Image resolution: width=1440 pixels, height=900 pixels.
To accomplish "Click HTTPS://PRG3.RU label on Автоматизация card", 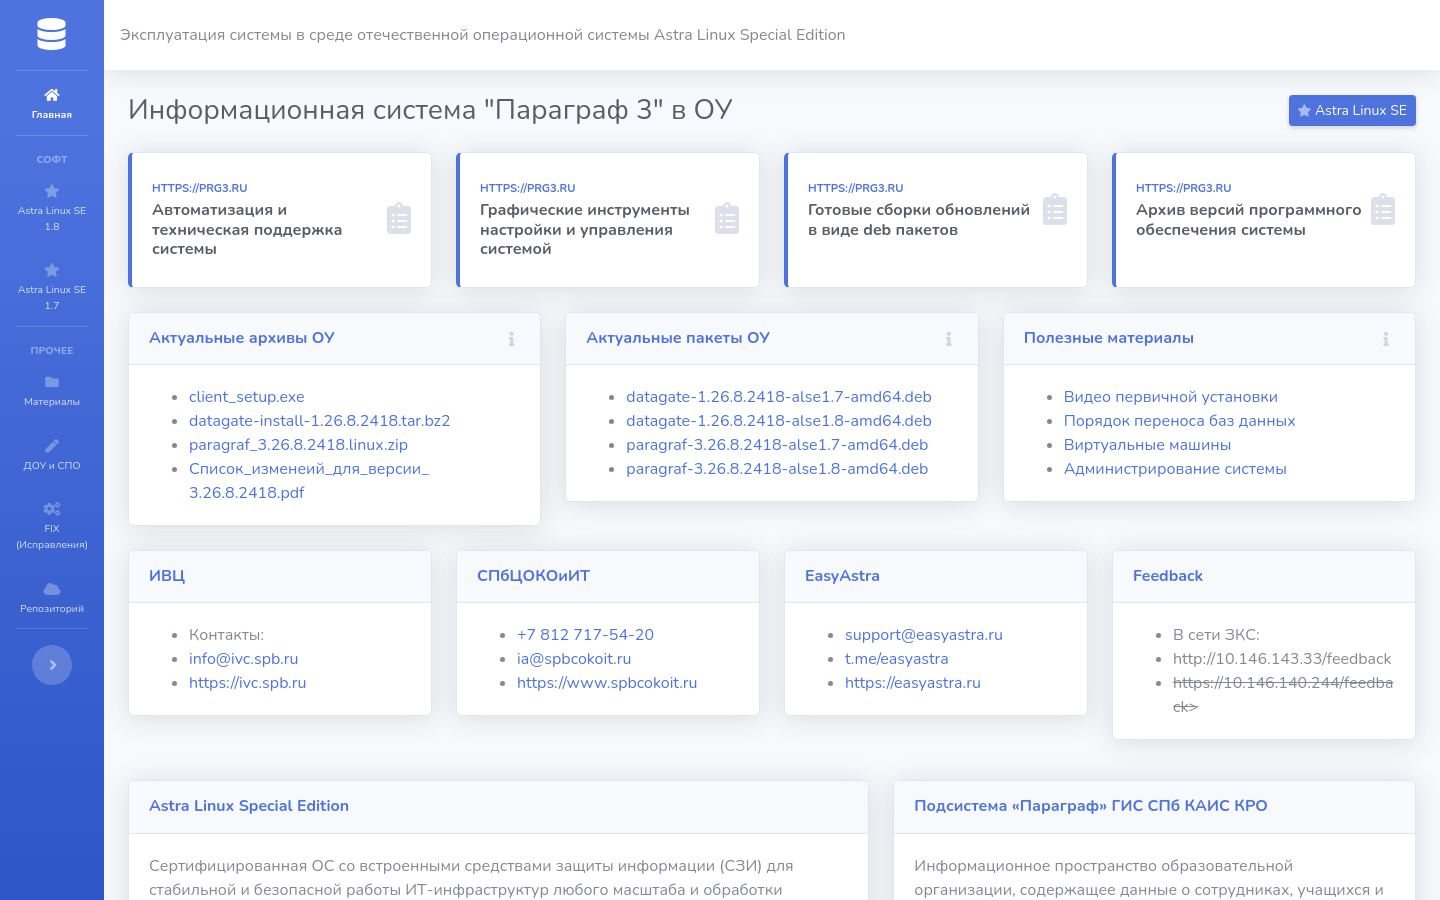I will click(200, 188).
